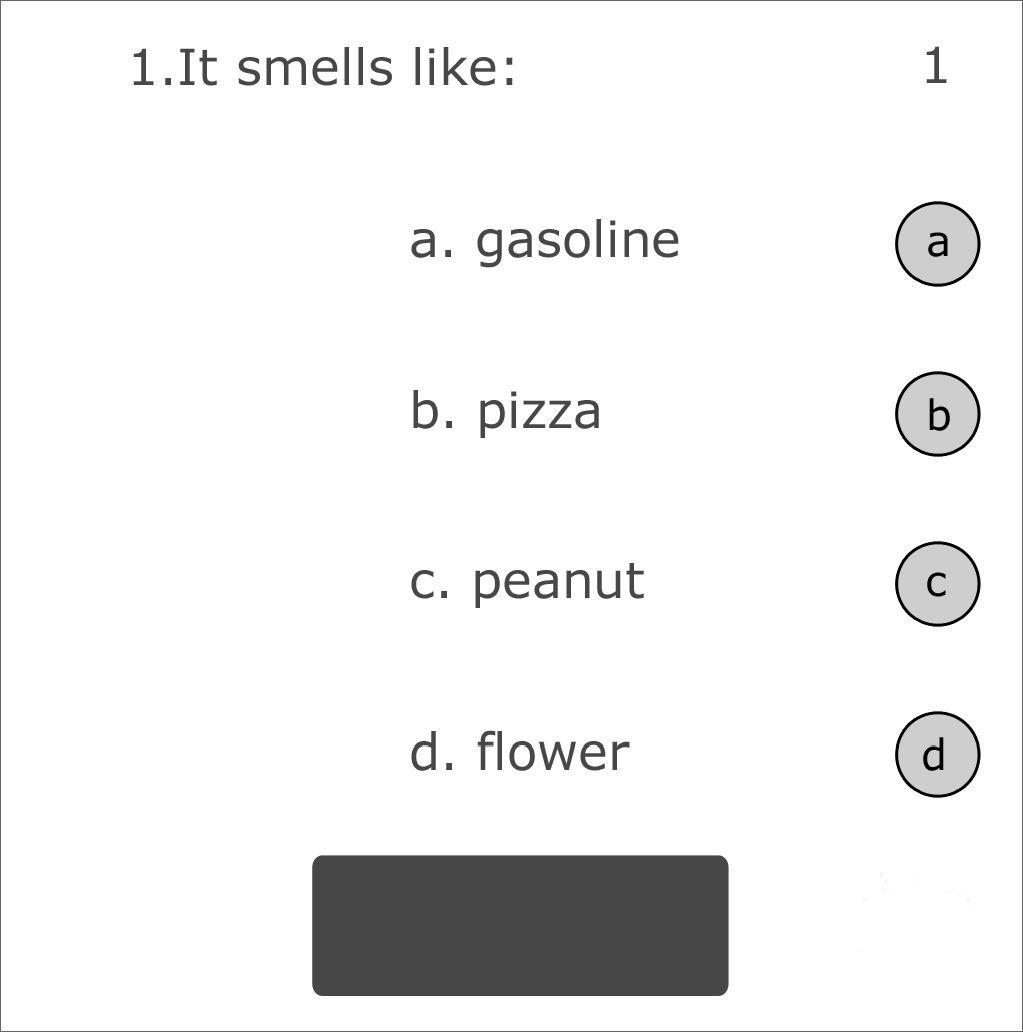1023x1032 pixels.
Task: Select the circular 'a' answer button
Action: coord(937,242)
